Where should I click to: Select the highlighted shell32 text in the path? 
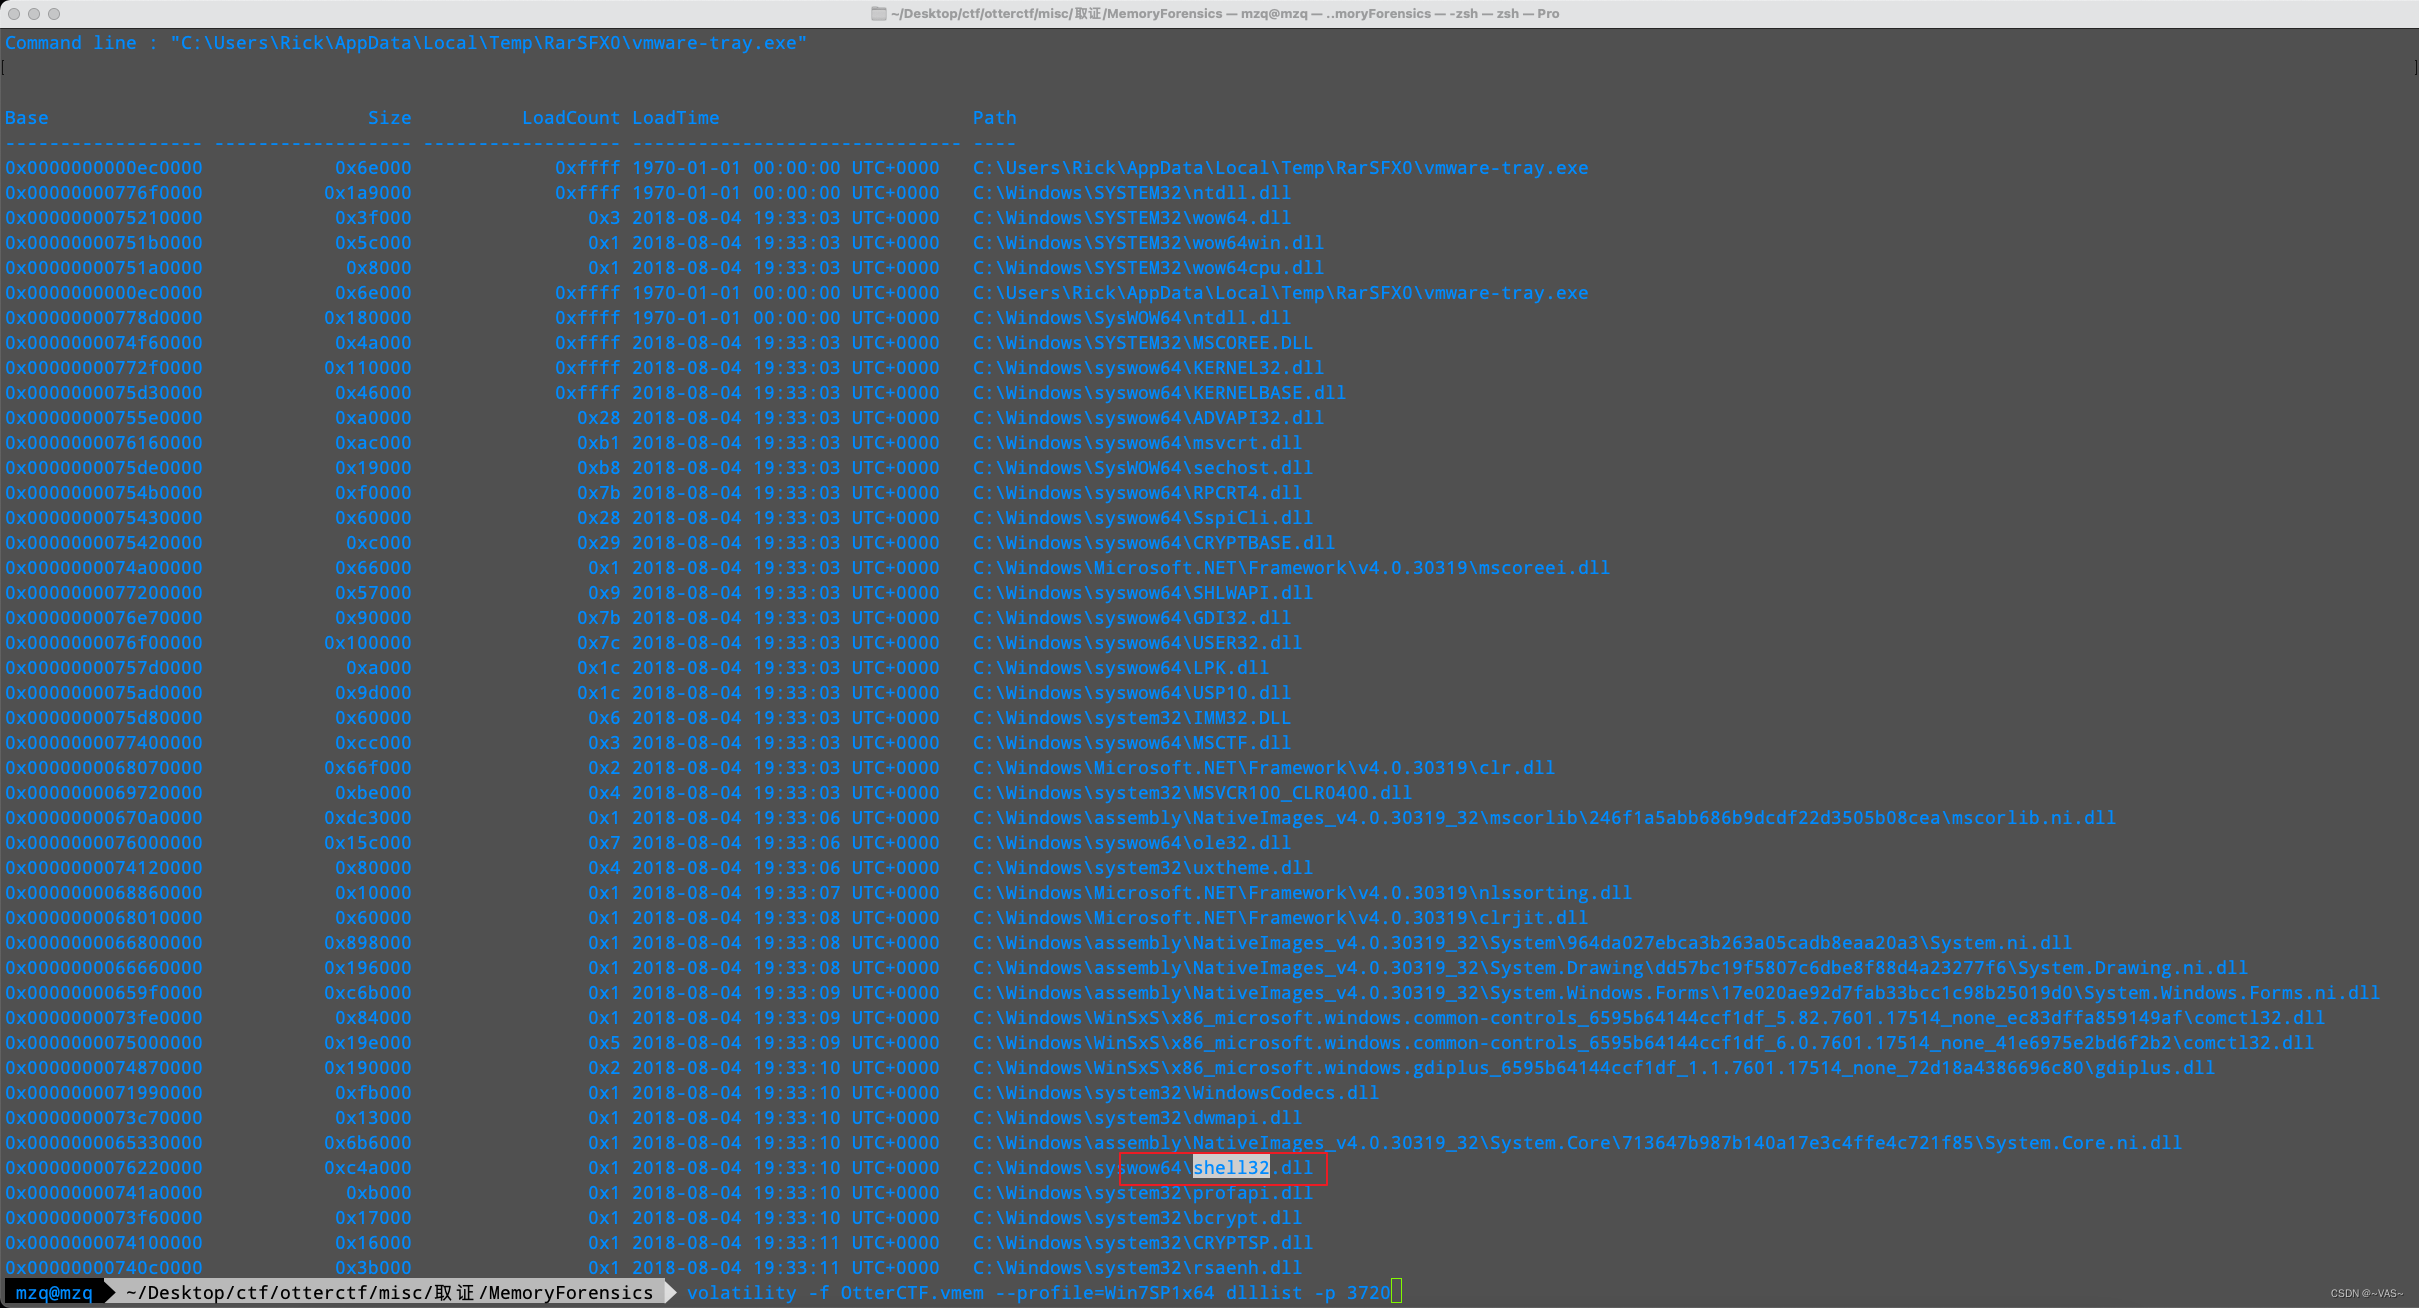point(1229,1167)
